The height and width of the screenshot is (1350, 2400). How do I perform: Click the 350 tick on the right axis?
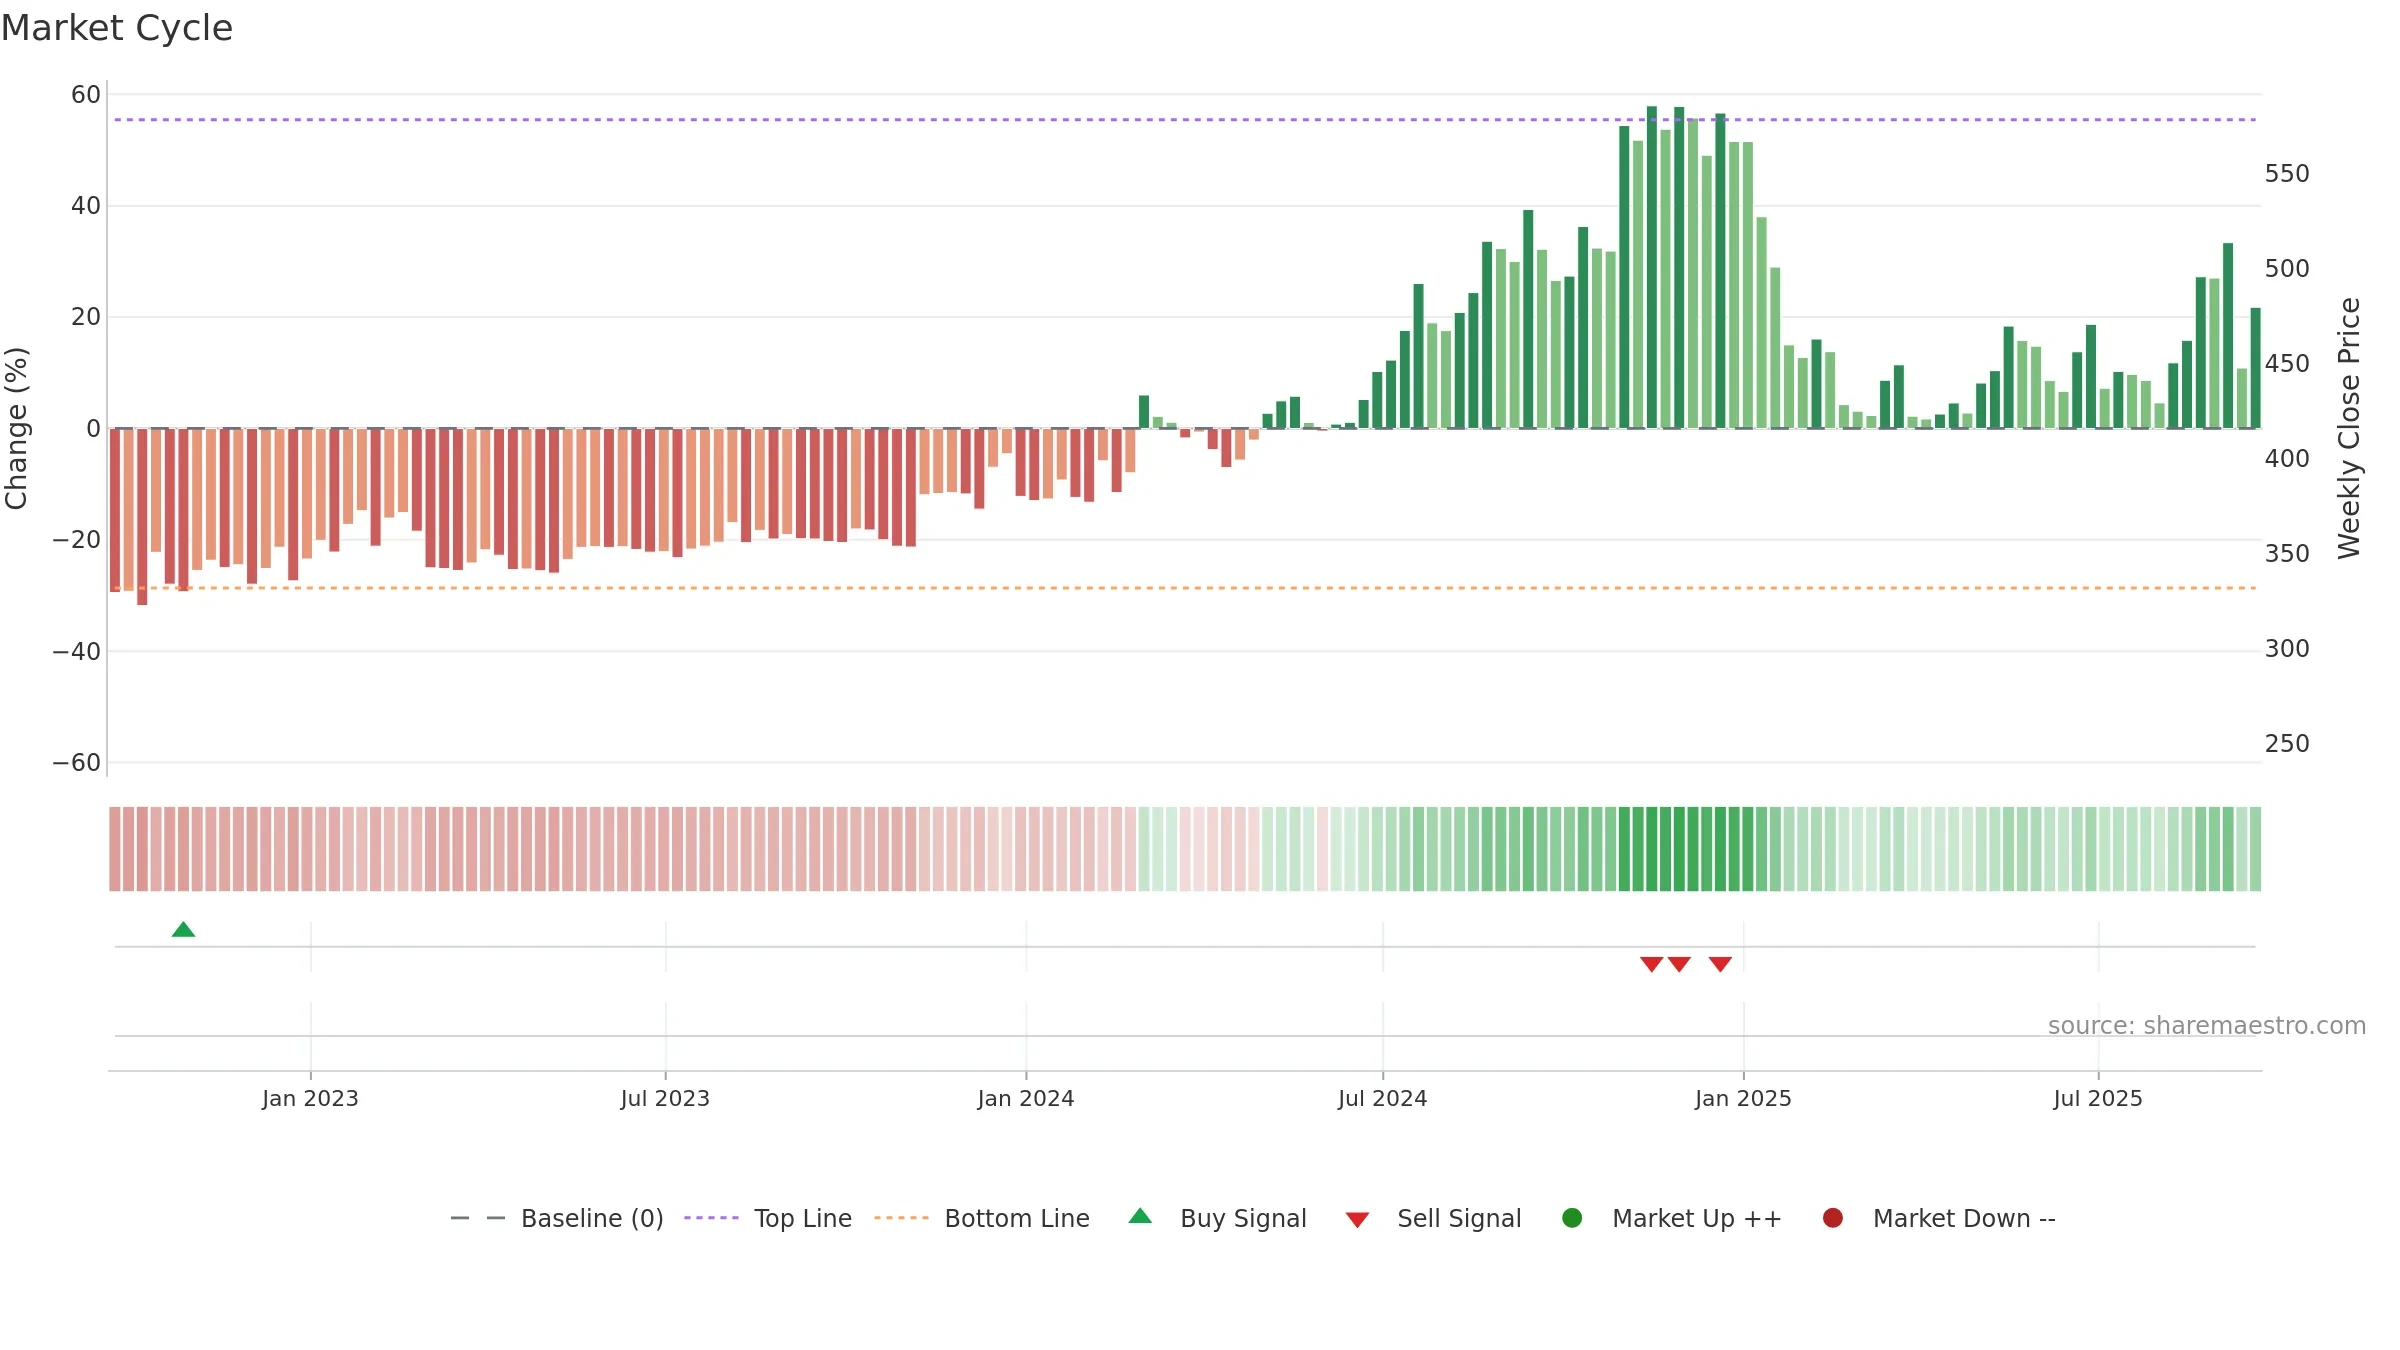(x=2287, y=554)
